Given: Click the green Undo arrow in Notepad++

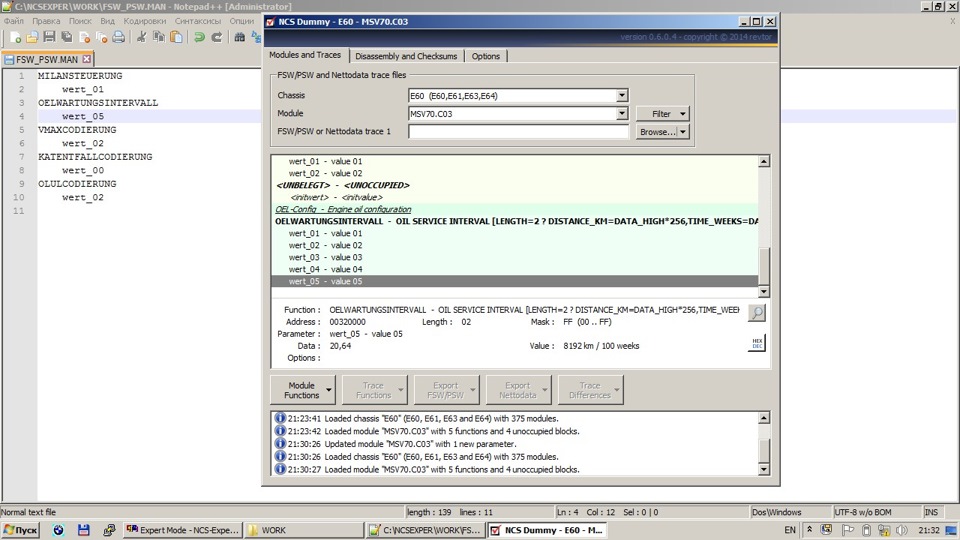Looking at the screenshot, I should [199, 37].
